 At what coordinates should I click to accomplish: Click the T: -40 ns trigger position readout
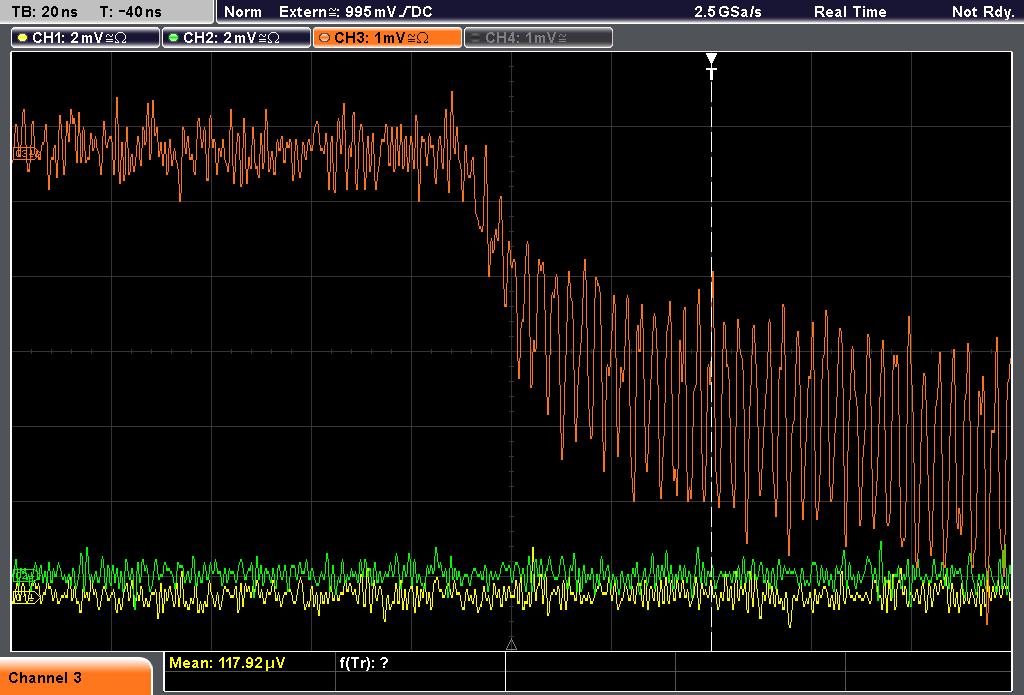[131, 12]
